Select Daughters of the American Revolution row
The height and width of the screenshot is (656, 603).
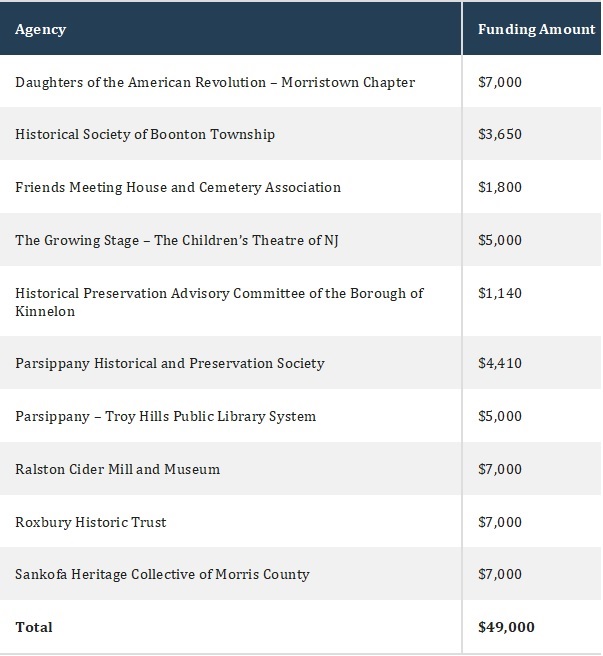[215, 81]
